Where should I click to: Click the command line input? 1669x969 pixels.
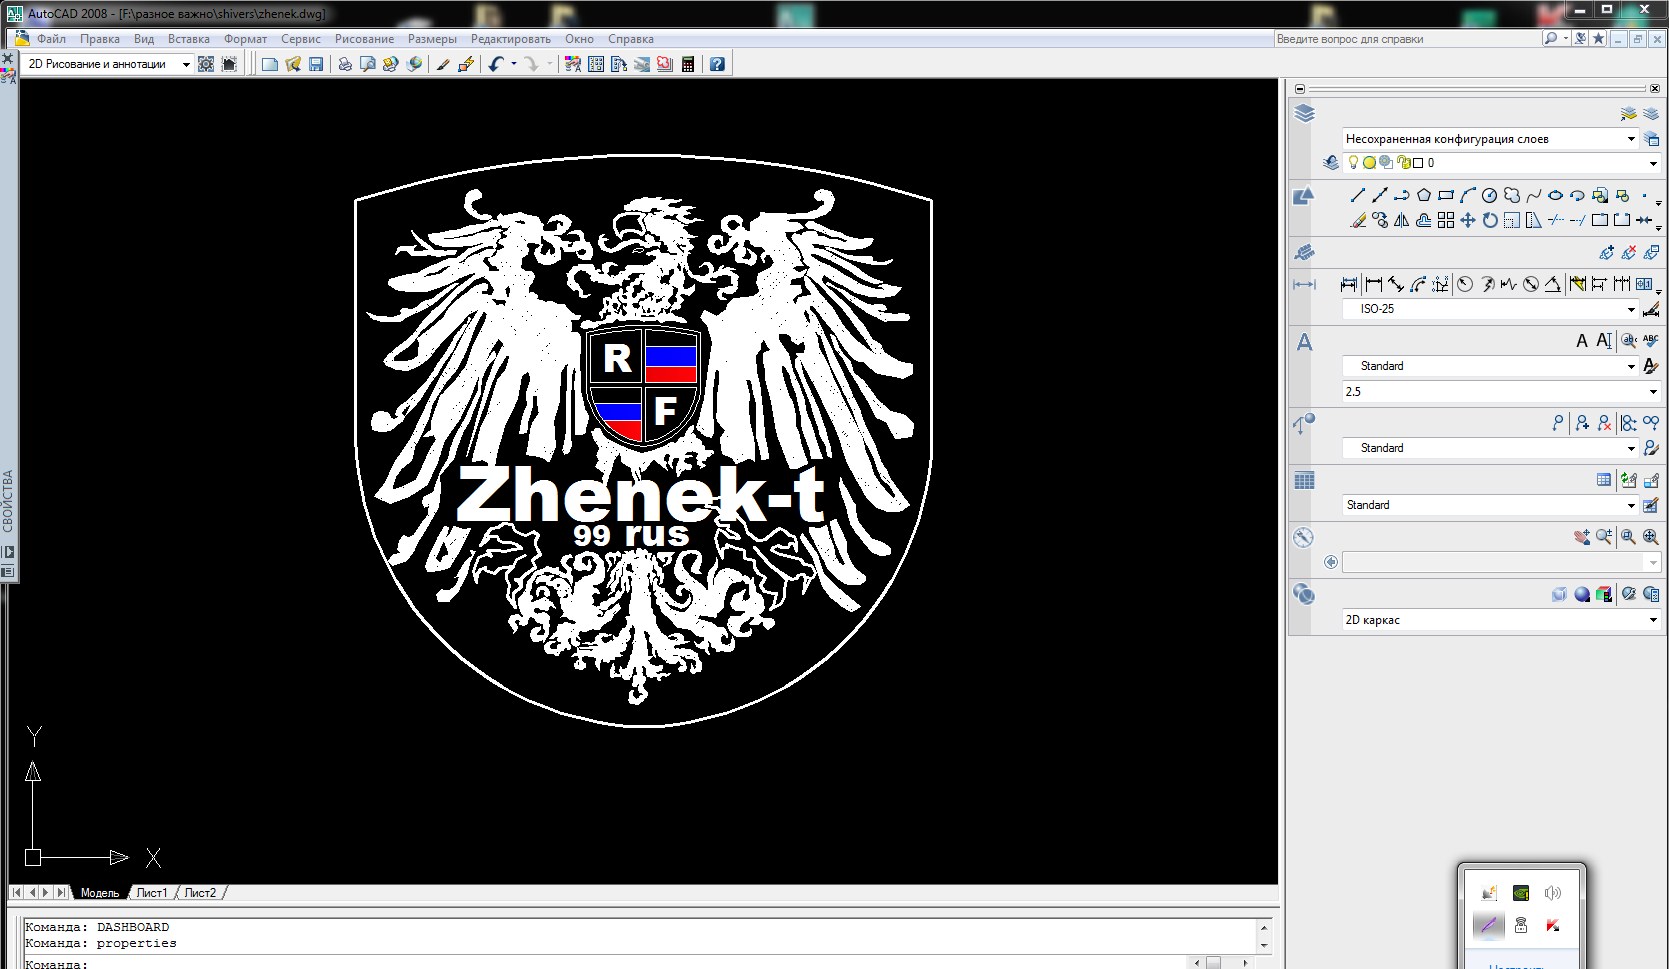(x=605, y=963)
